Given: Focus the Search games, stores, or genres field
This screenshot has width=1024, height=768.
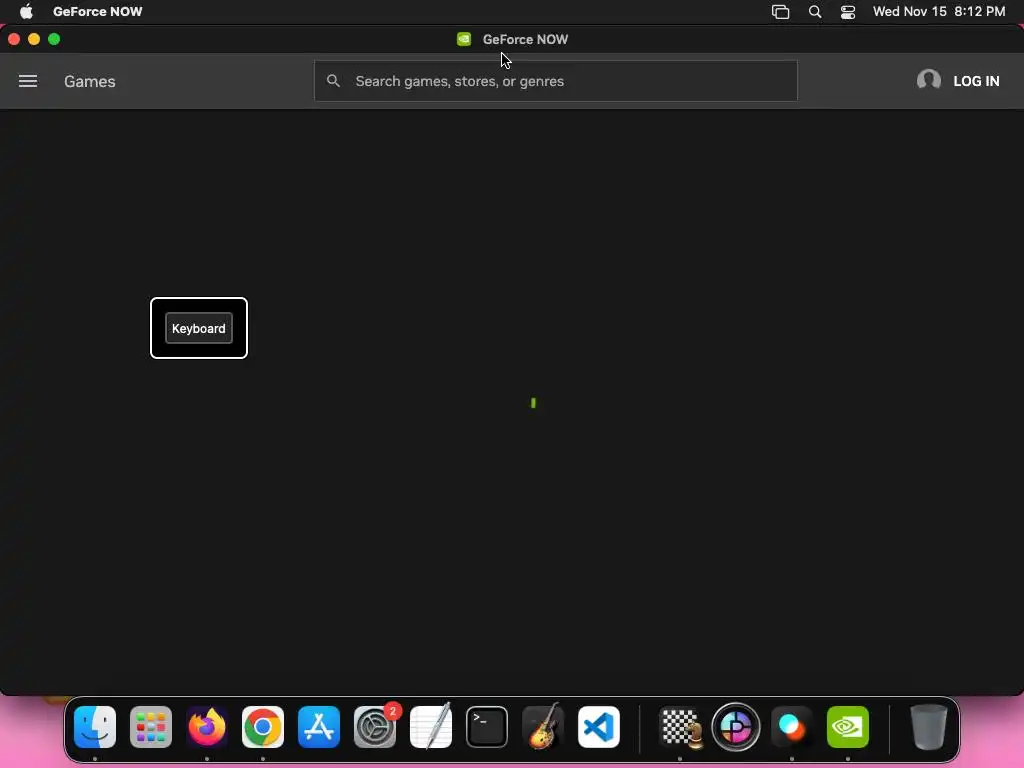Looking at the screenshot, I should click(x=556, y=81).
